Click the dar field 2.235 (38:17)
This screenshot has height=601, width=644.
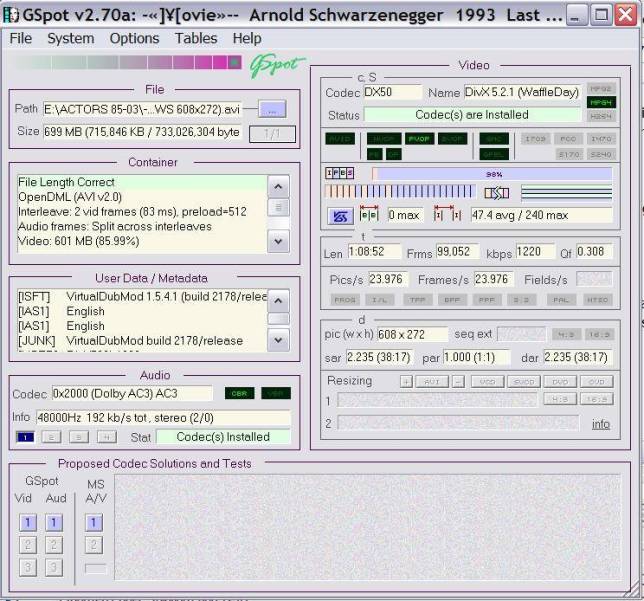578,357
